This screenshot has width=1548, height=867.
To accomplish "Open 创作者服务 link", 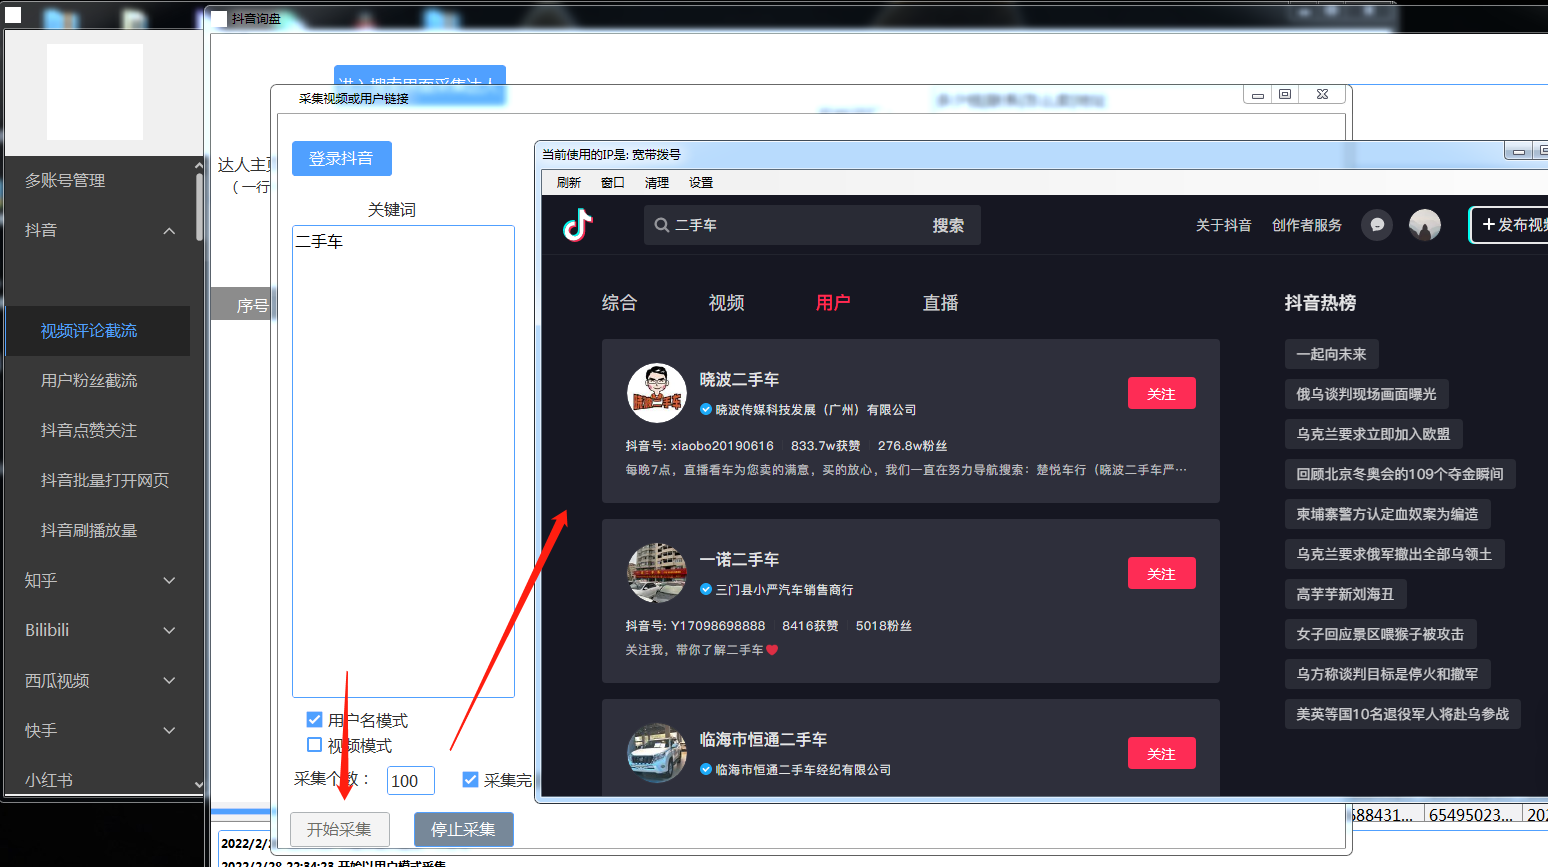I will pos(1307,225).
